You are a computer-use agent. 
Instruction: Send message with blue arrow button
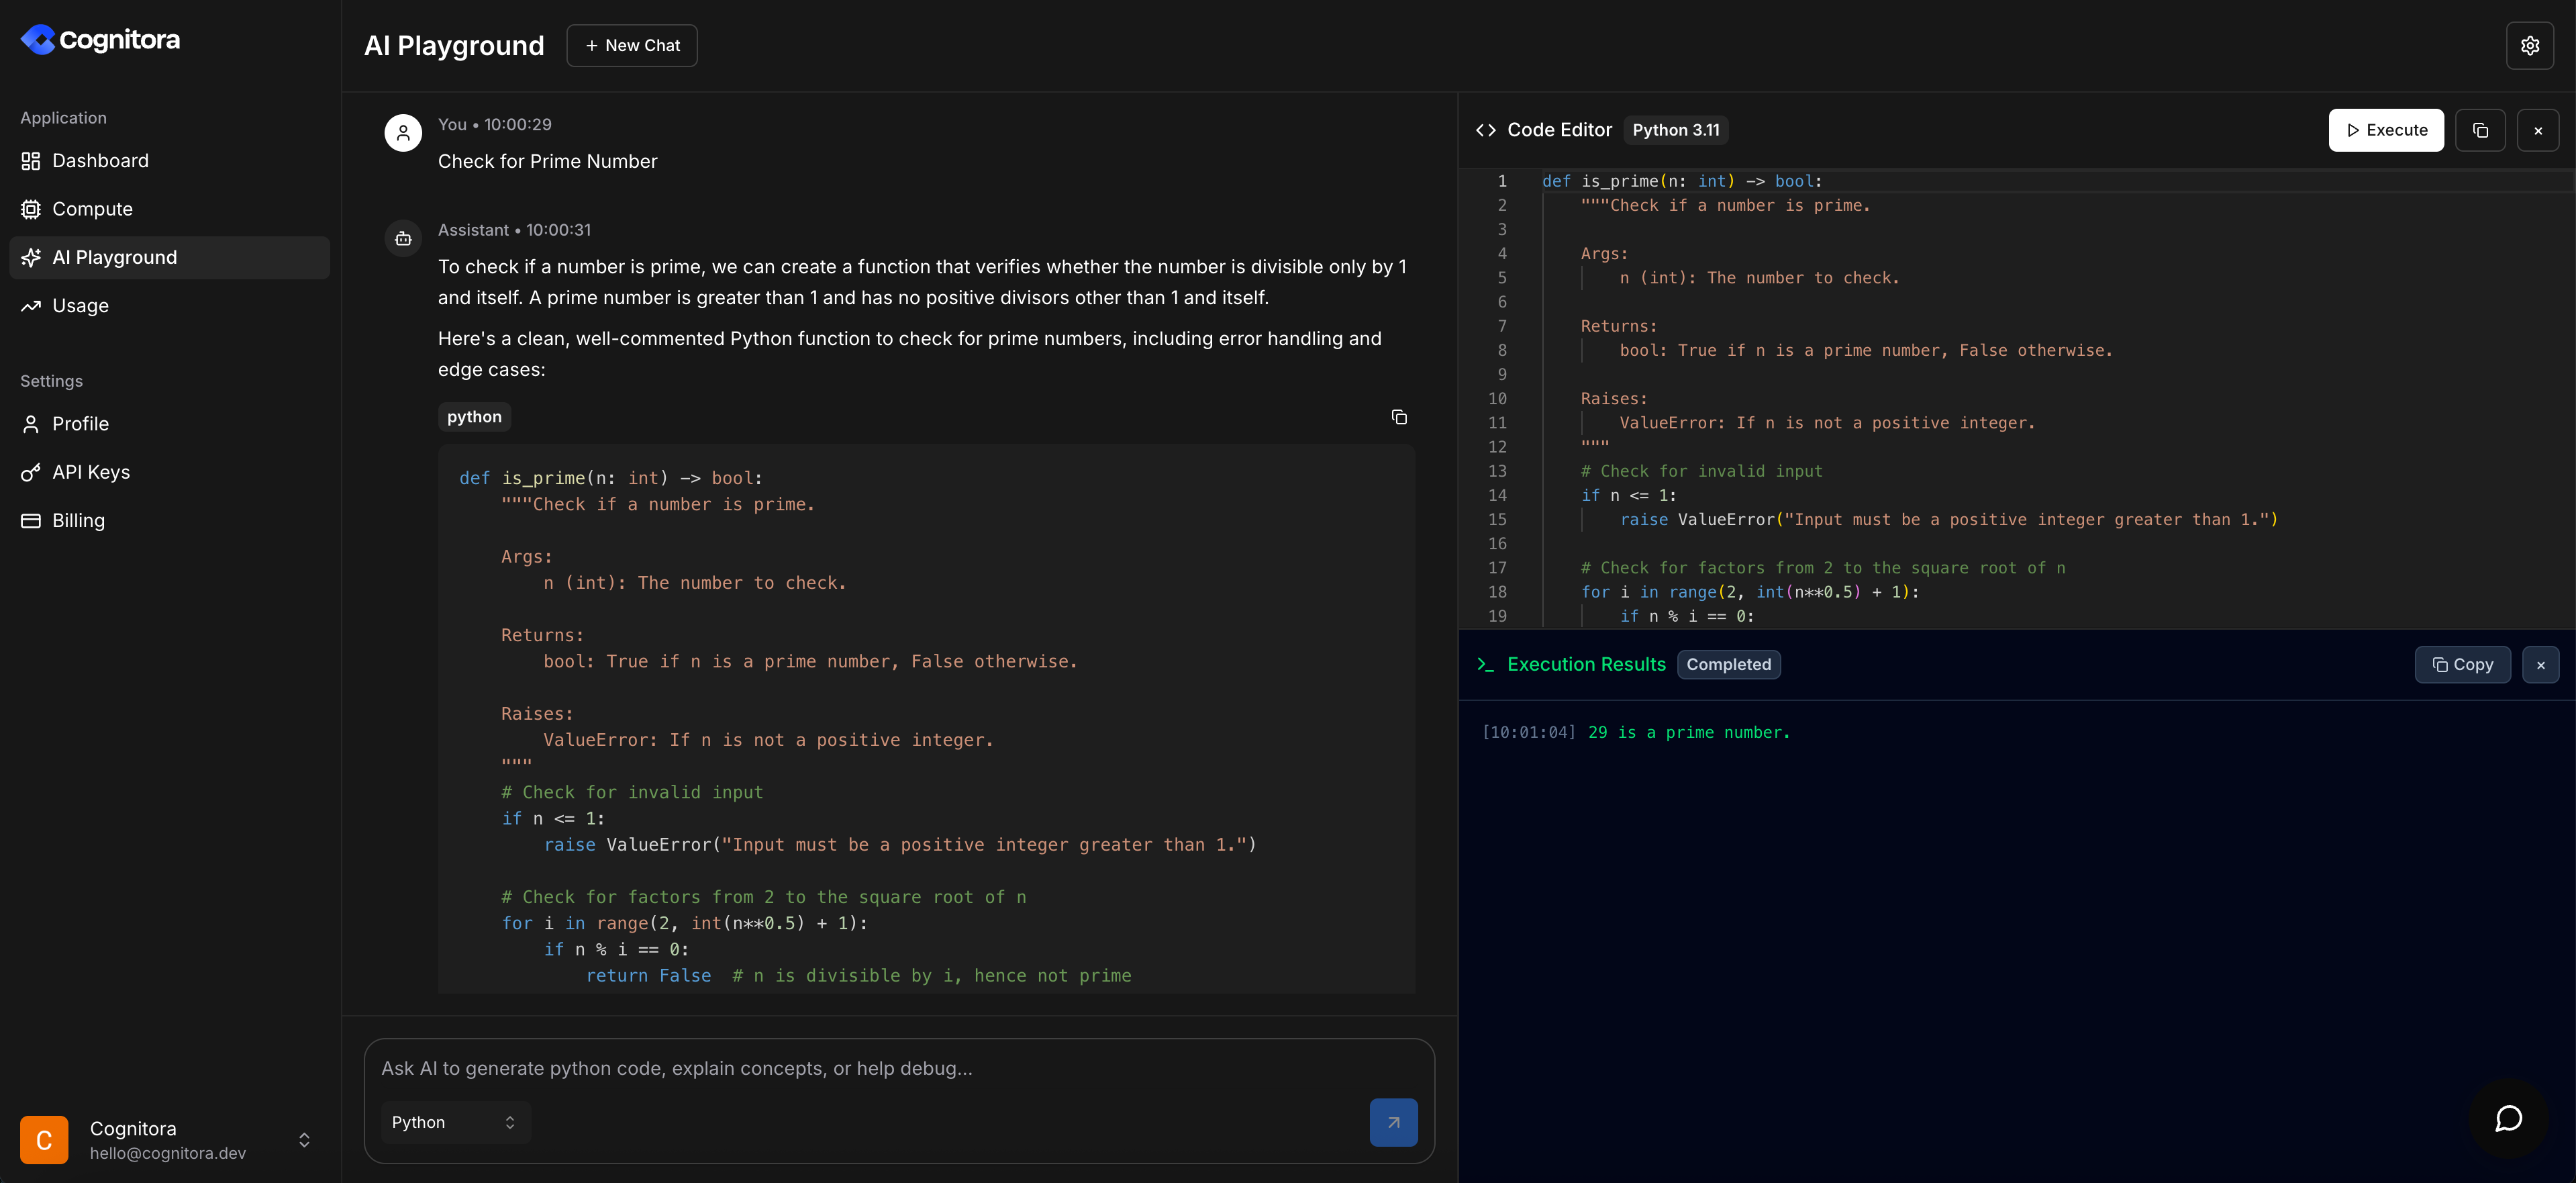[x=1393, y=1122]
